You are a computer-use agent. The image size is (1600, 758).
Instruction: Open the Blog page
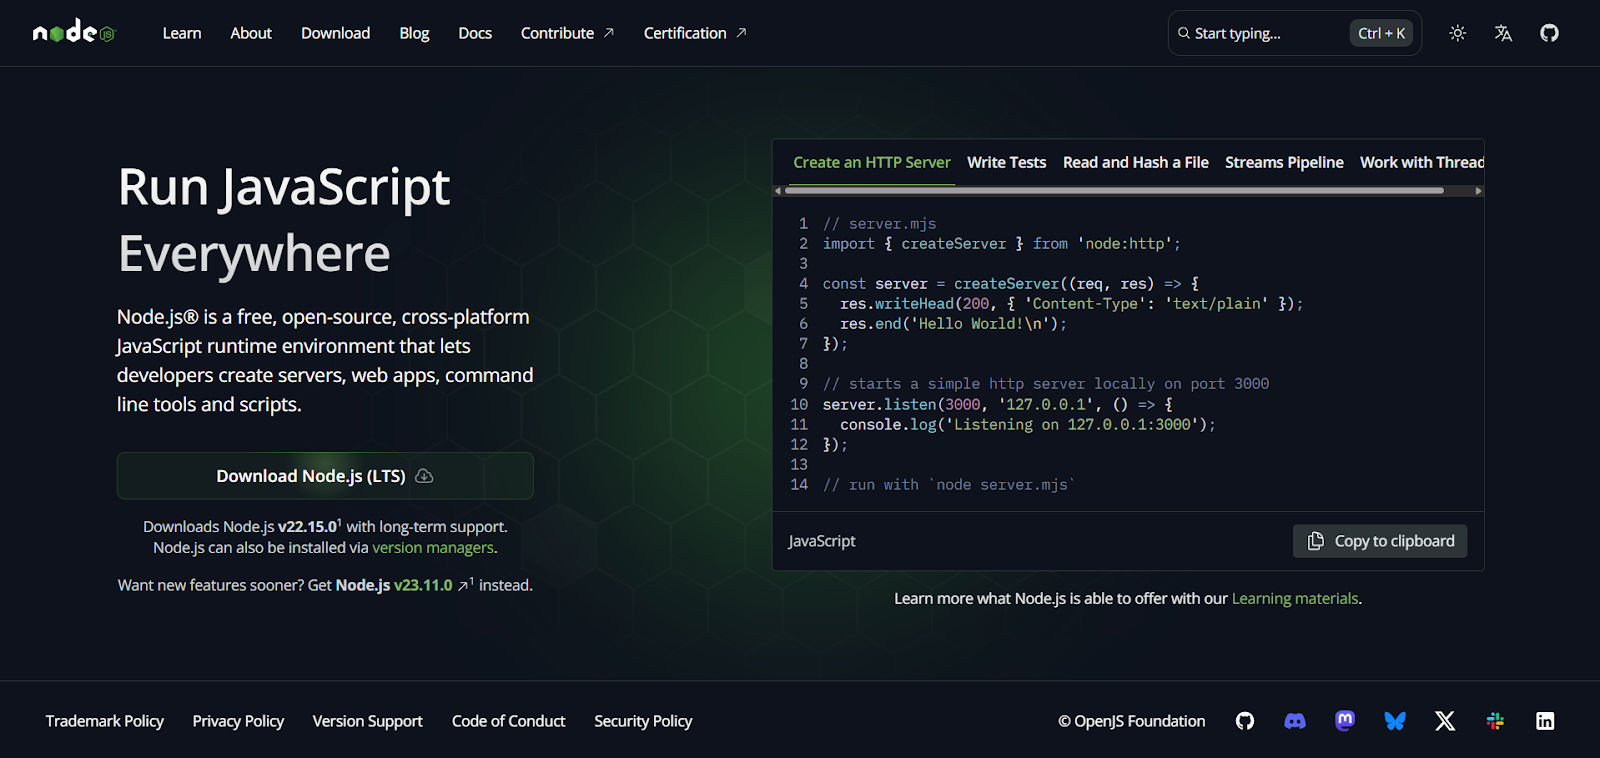pos(414,33)
